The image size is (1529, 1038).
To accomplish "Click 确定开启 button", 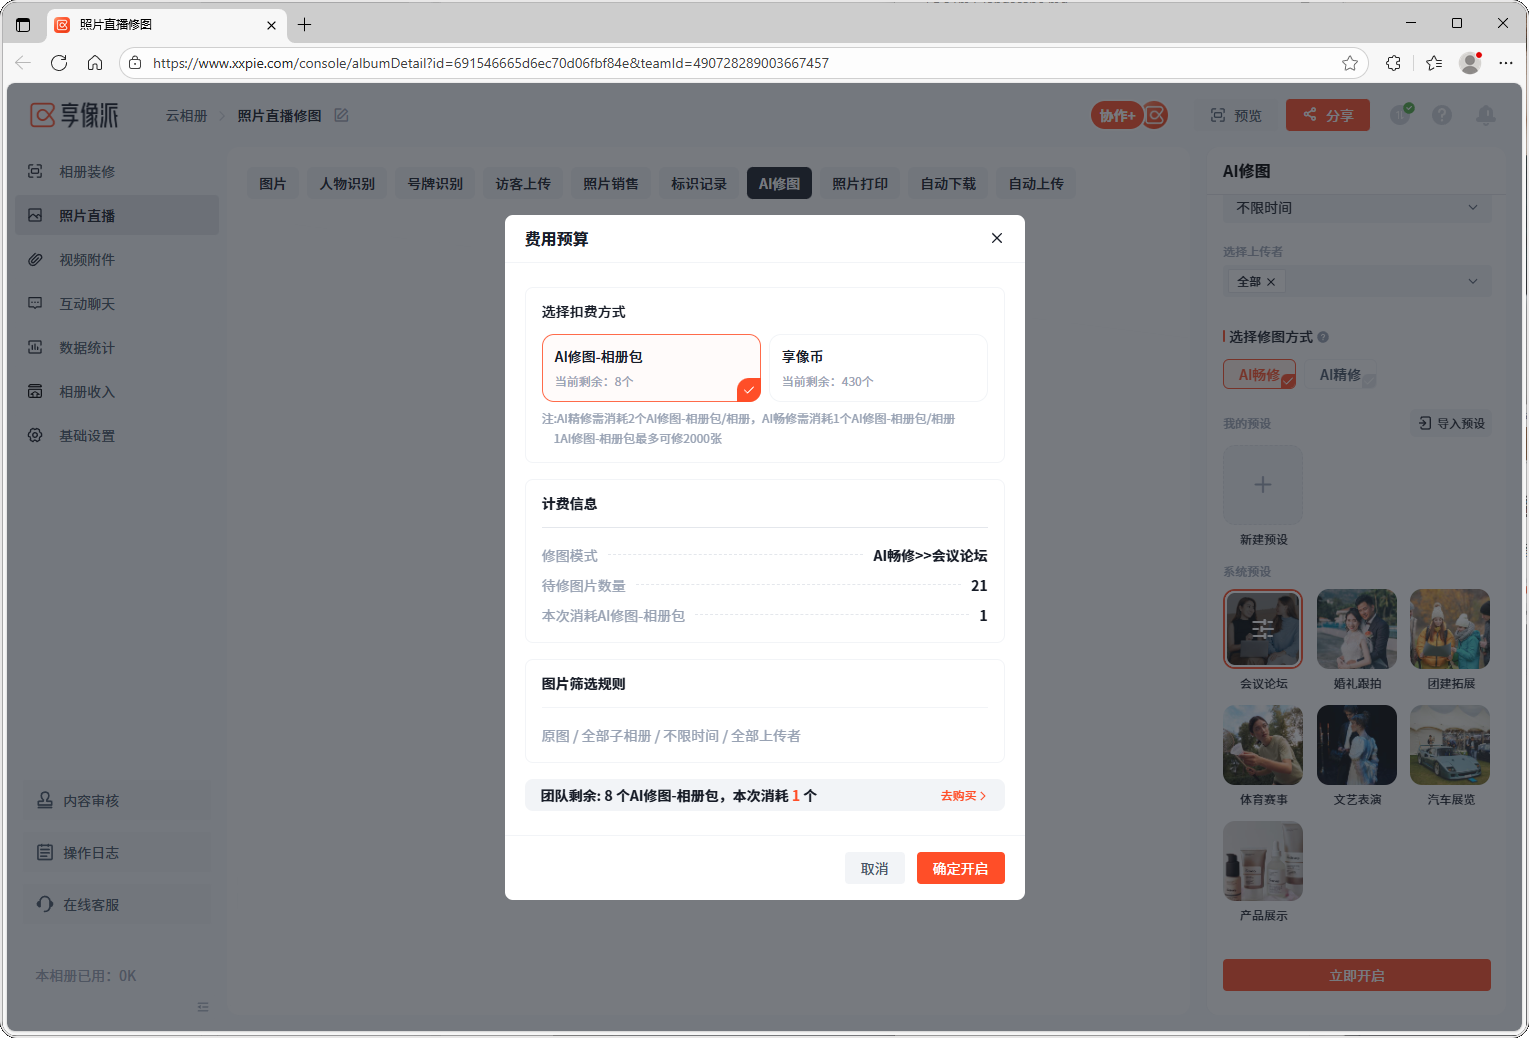I will point(959,868).
